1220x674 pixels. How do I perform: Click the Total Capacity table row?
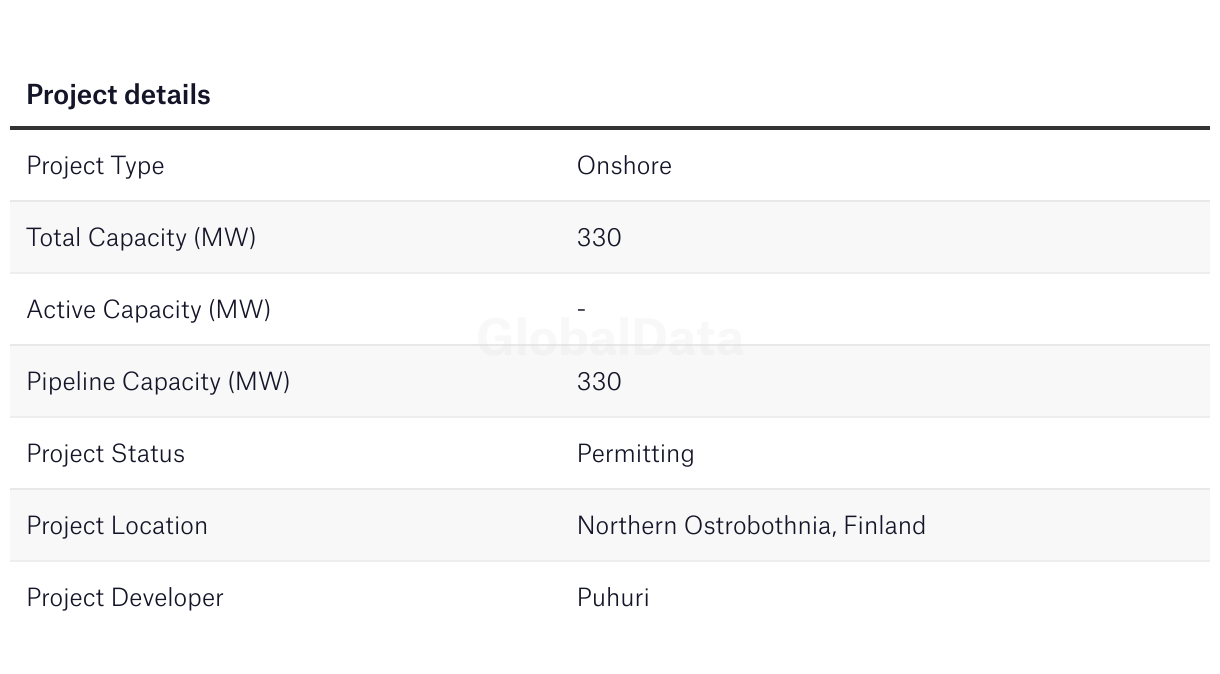tap(610, 237)
